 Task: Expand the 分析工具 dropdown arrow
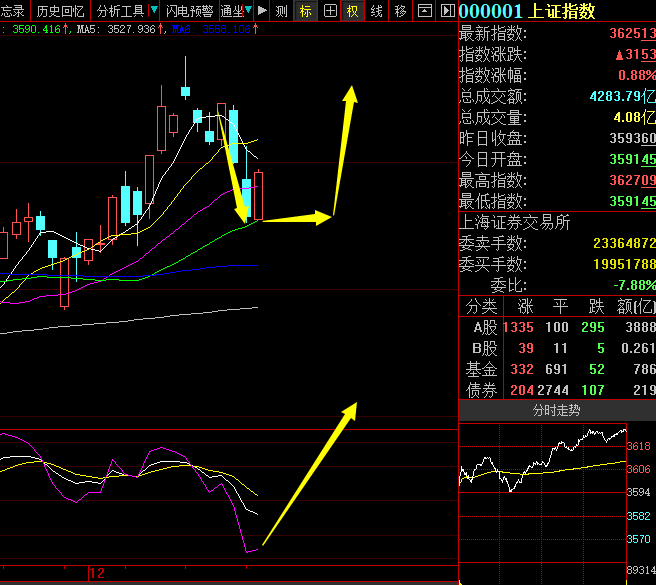click(x=154, y=10)
